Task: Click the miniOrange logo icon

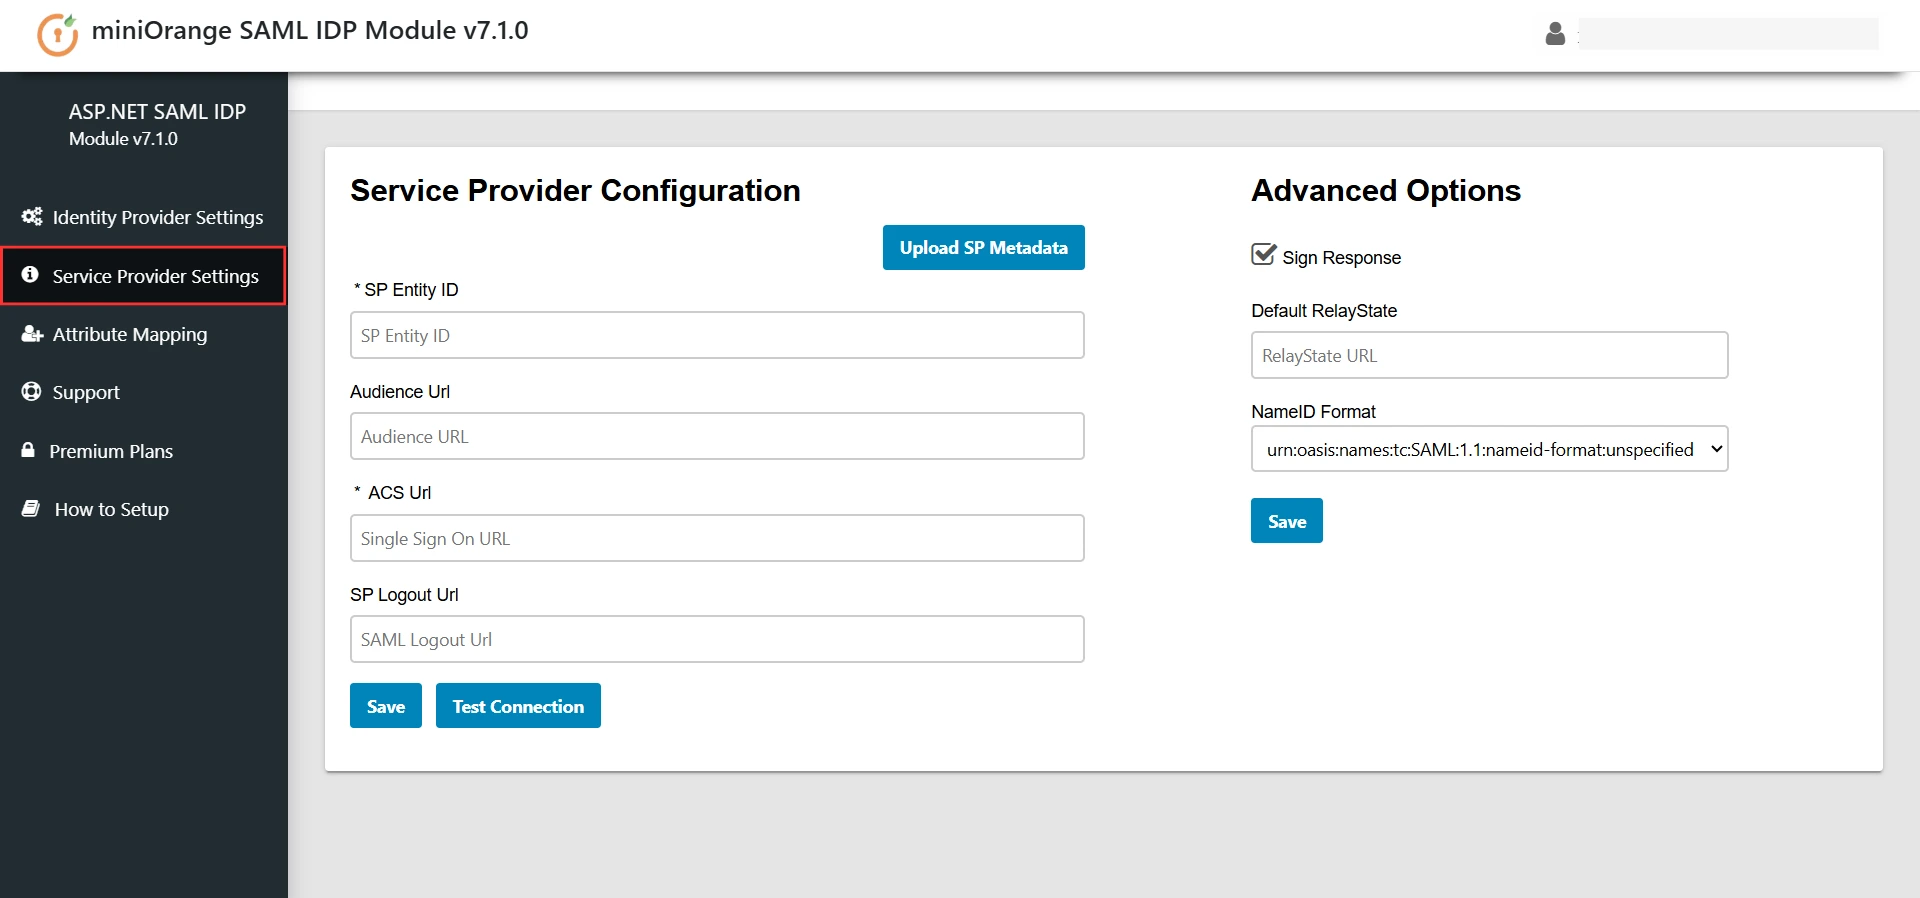Action: 57,34
